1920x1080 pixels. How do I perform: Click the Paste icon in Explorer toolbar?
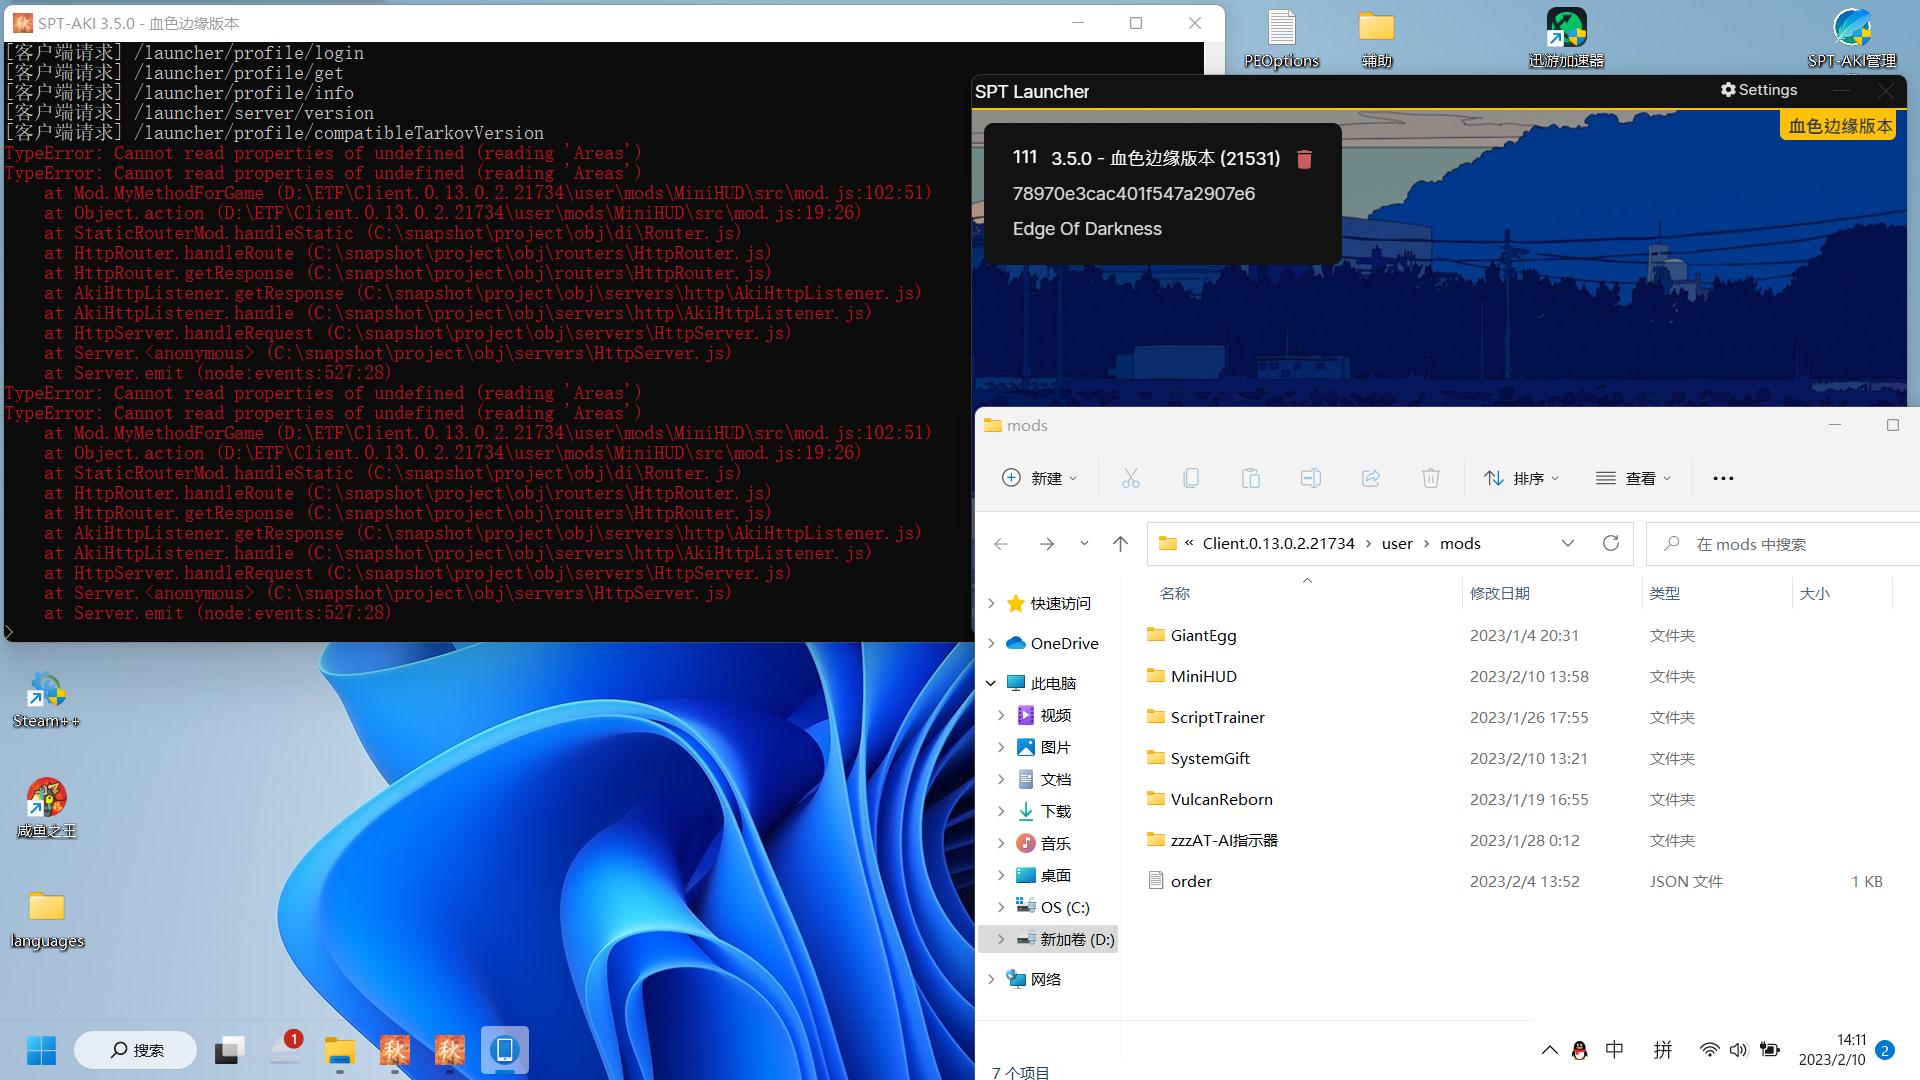click(x=1250, y=478)
